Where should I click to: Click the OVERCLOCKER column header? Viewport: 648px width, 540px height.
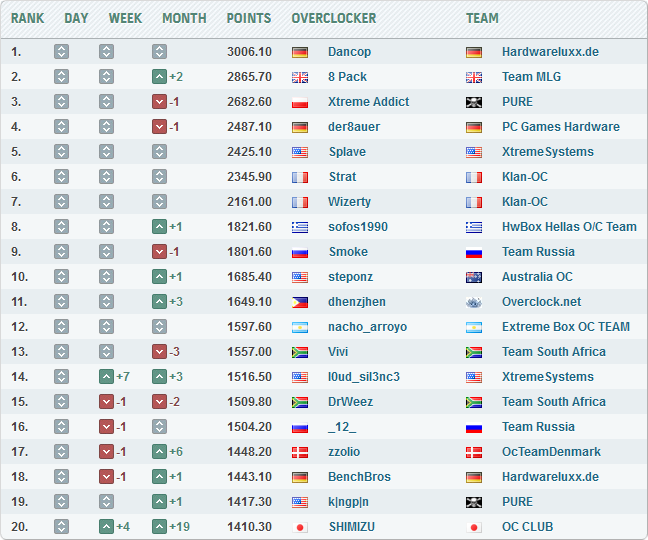pyautogui.click(x=334, y=18)
